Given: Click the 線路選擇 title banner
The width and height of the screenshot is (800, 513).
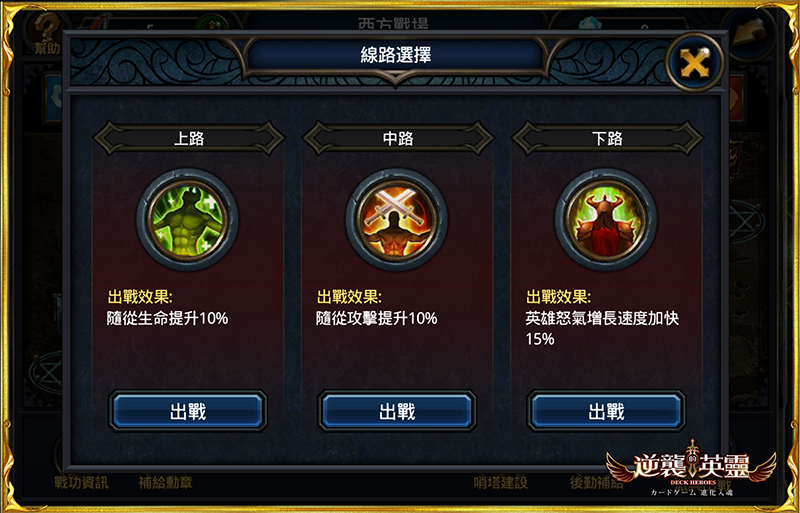Looking at the screenshot, I should pos(396,55).
